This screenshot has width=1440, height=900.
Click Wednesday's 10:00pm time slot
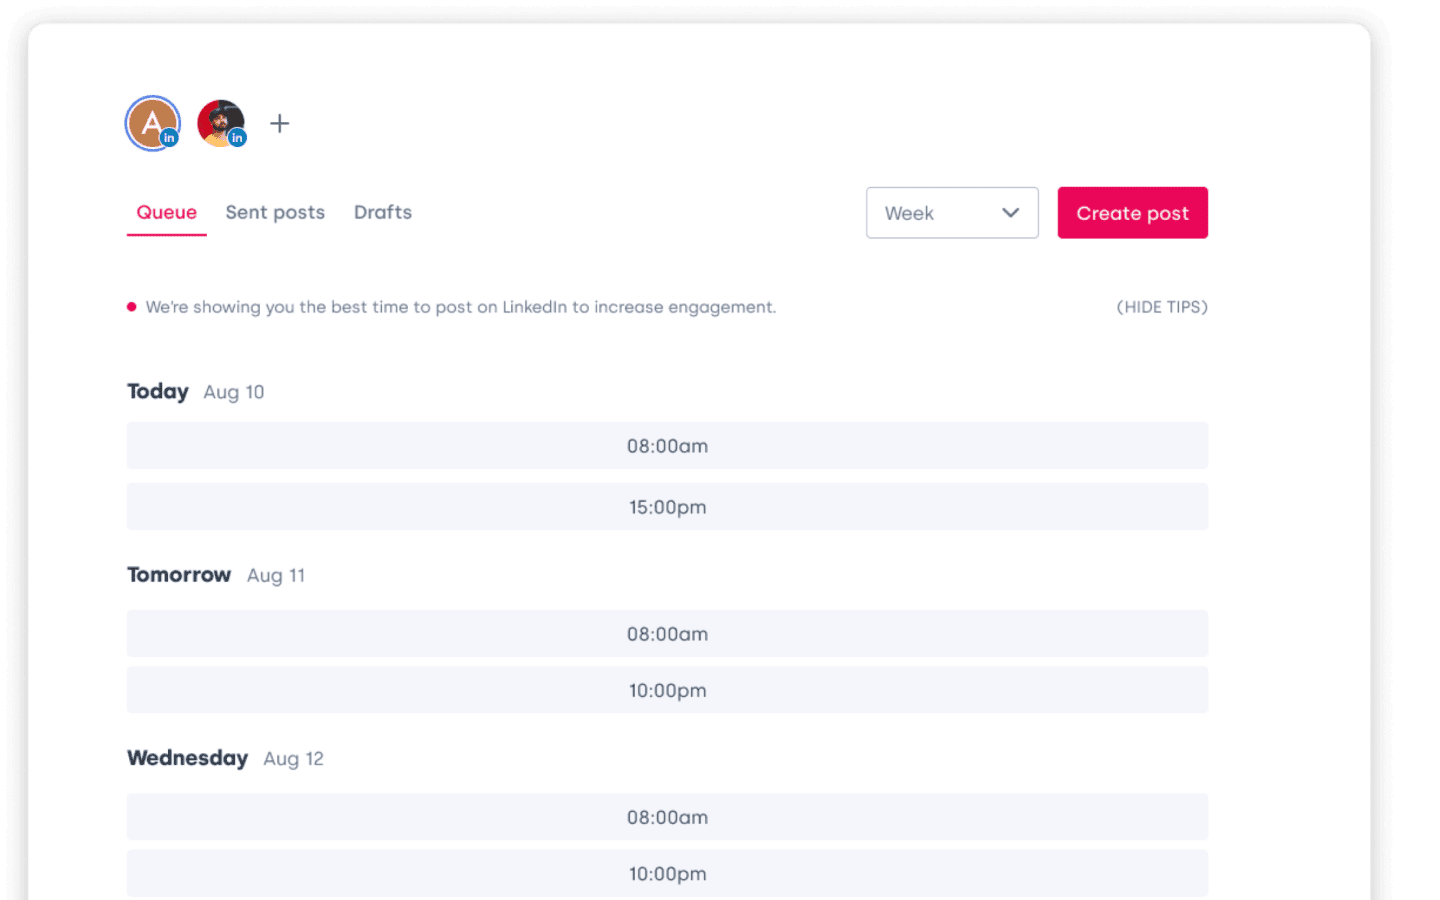click(x=667, y=873)
